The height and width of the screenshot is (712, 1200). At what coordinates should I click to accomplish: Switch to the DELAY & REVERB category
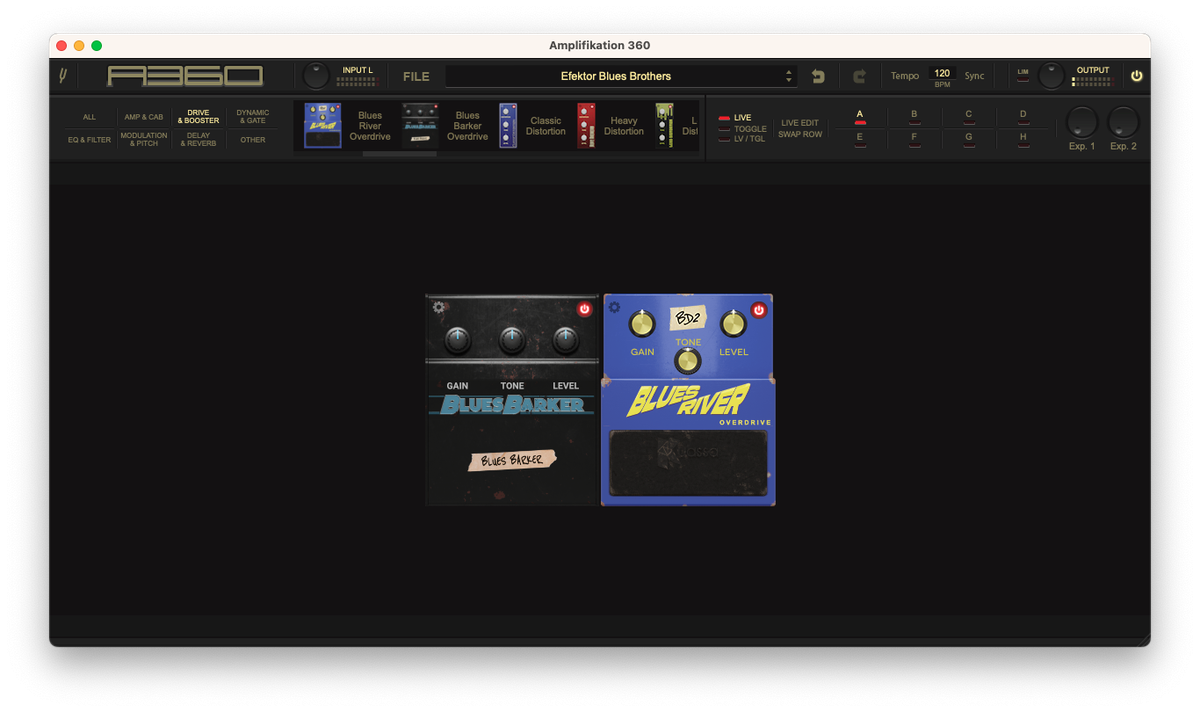pos(199,140)
